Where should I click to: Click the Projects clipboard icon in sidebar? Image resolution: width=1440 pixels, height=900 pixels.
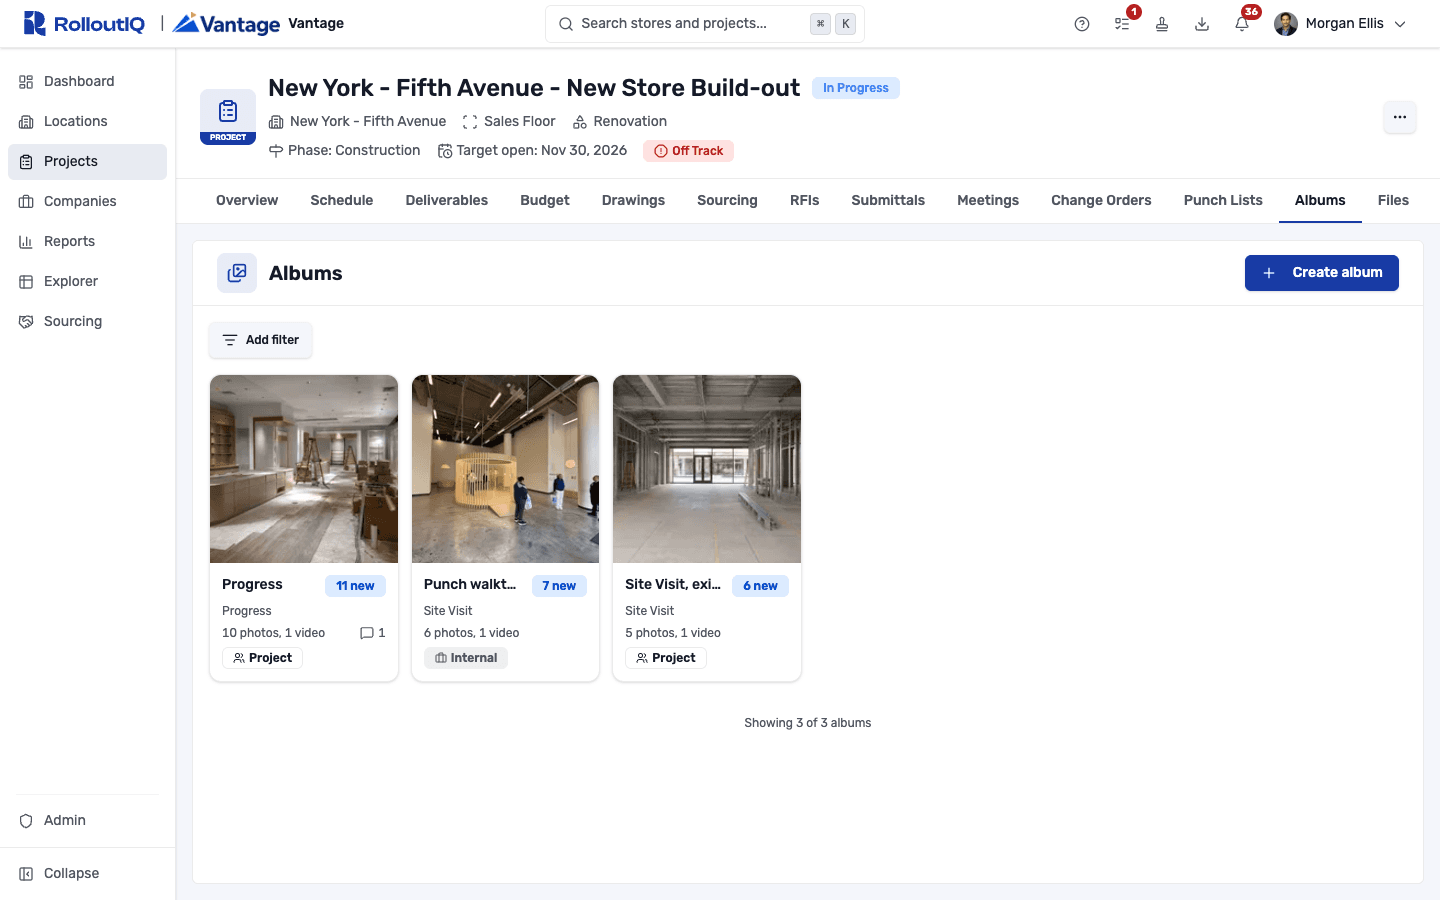pyautogui.click(x=26, y=162)
